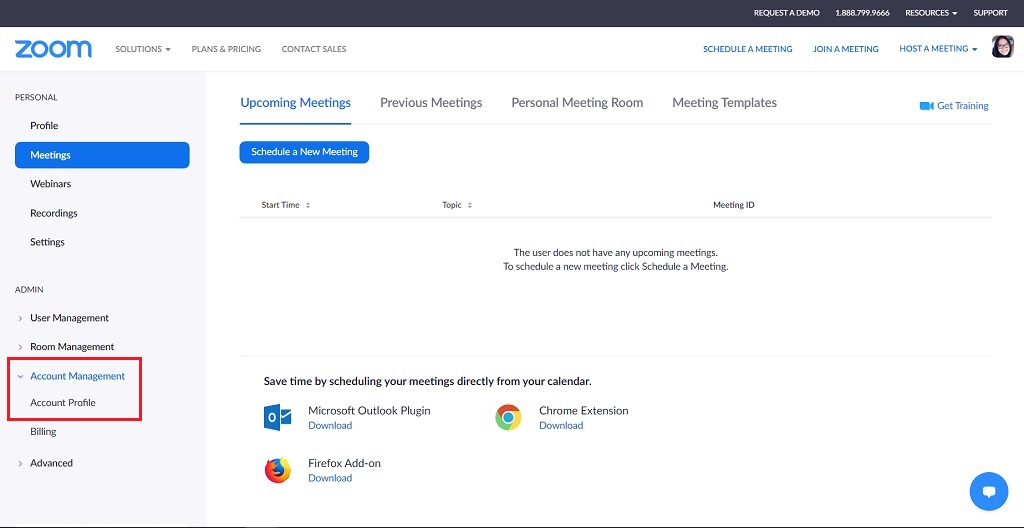Select Meetings in sidebar
The height and width of the screenshot is (528, 1024).
pyautogui.click(x=102, y=155)
